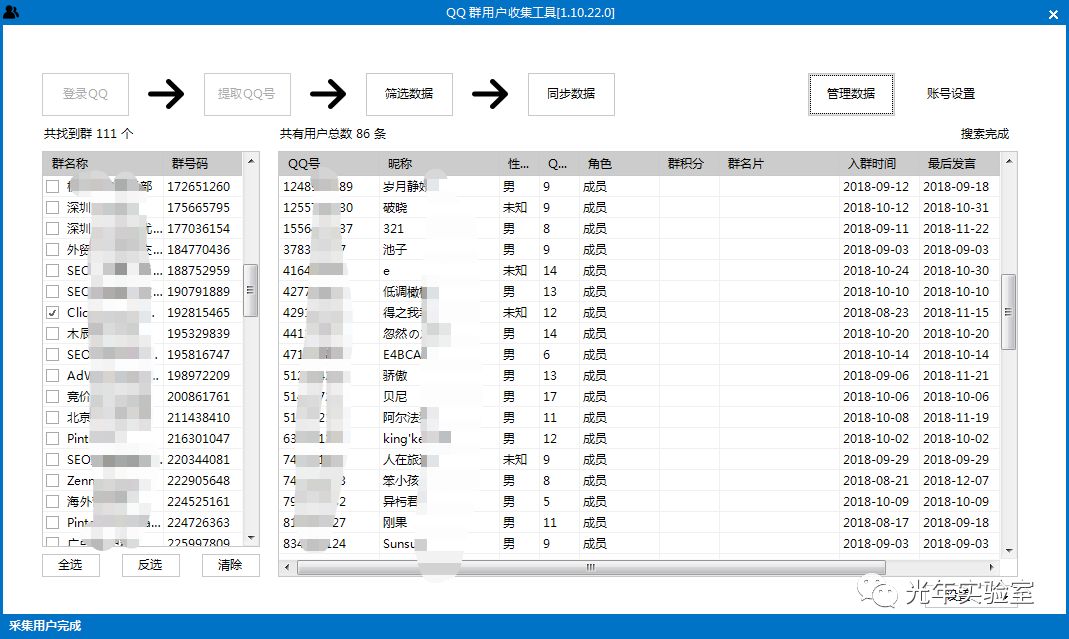Image resolution: width=1069 pixels, height=639 pixels.
Task: Sort by 群名片 column header
Action: (779, 164)
